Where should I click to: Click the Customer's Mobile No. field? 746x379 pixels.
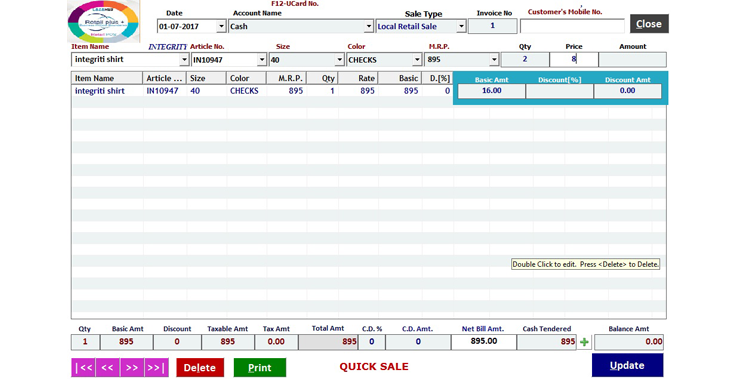point(572,26)
